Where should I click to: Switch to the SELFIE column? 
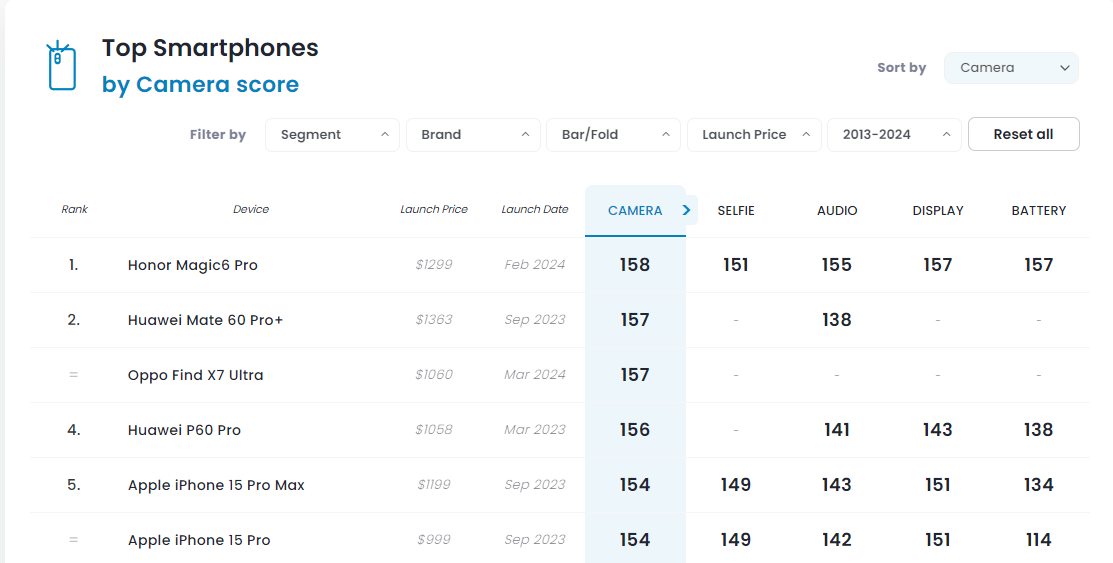[736, 211]
